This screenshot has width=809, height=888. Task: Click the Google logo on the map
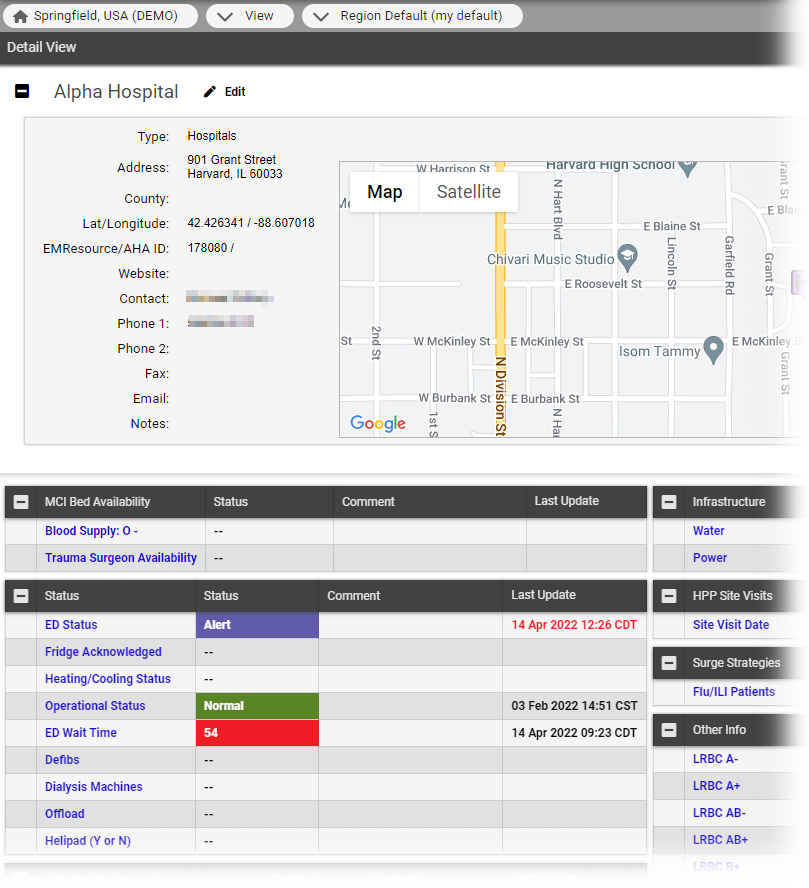click(377, 424)
